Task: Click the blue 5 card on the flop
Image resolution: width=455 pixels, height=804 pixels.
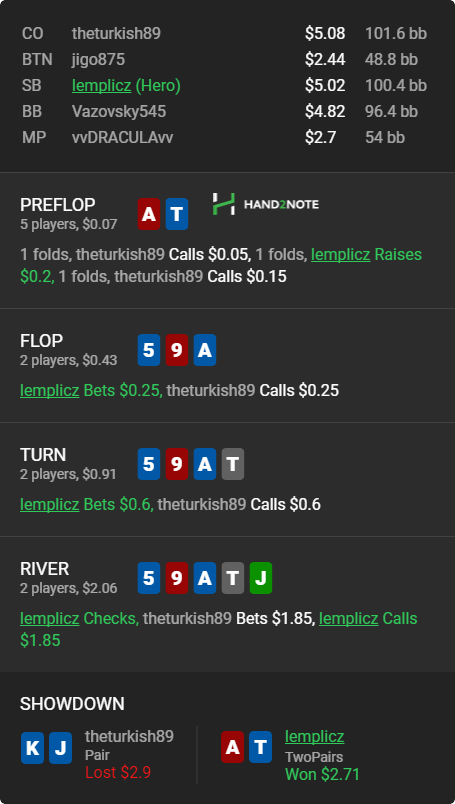Action: point(149,350)
